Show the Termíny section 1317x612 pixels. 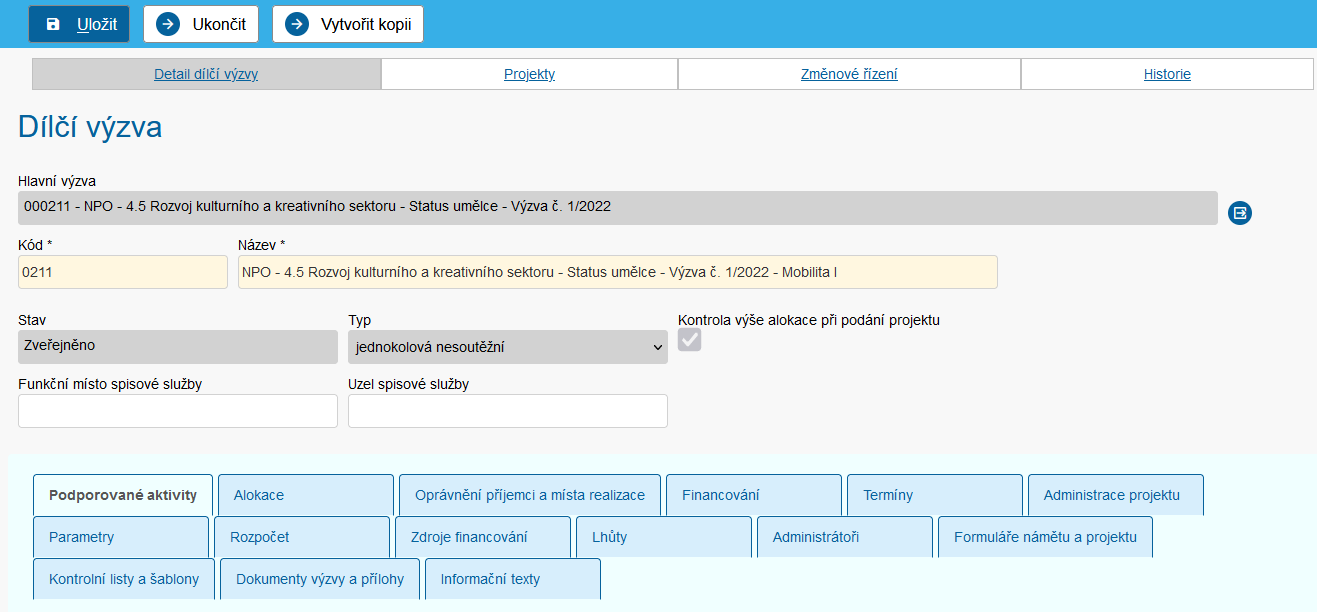[x=934, y=495]
